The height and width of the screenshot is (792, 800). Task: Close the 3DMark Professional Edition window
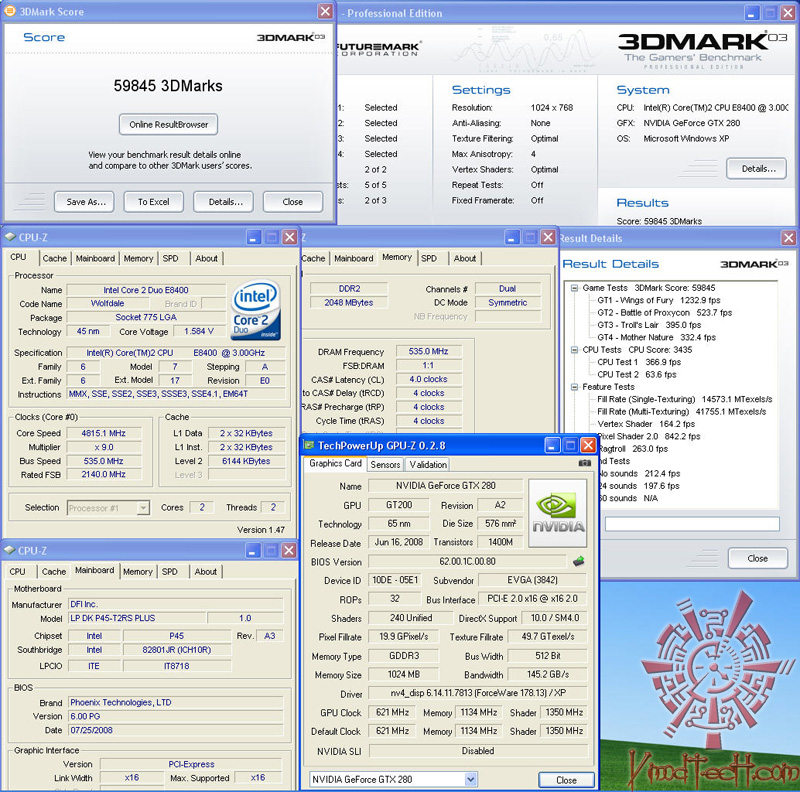(788, 13)
